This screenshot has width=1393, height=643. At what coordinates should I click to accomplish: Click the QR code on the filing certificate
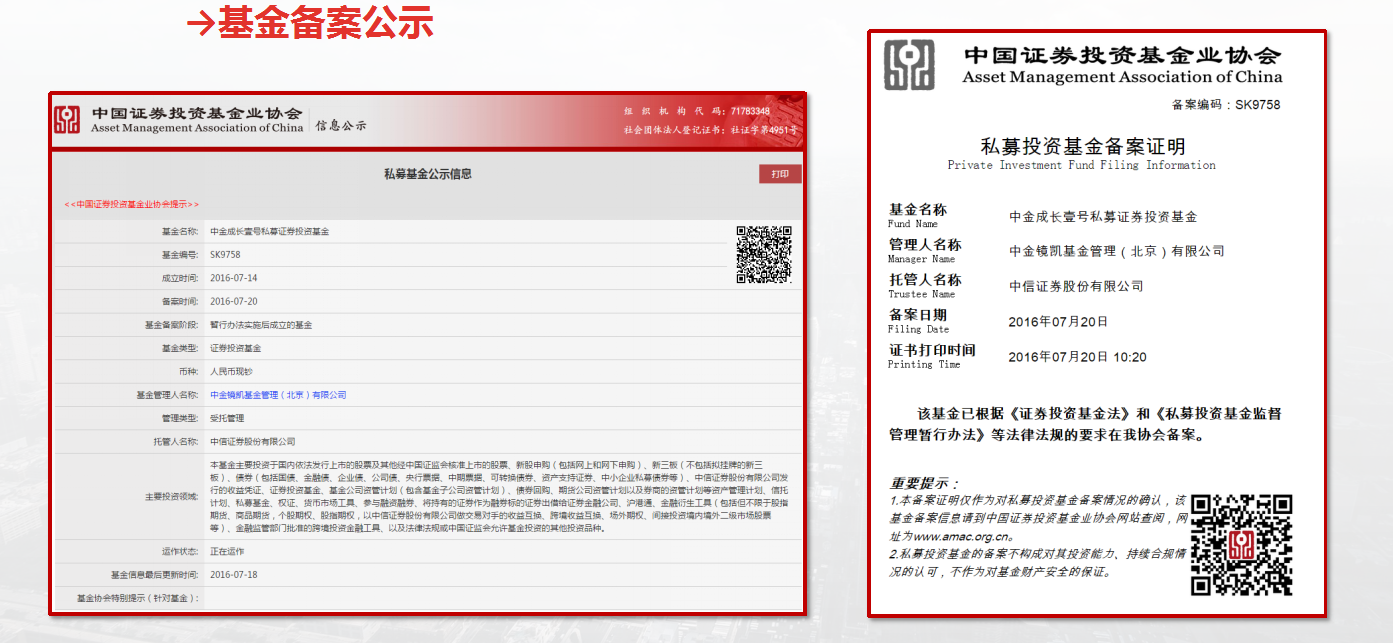[x=1241, y=545]
